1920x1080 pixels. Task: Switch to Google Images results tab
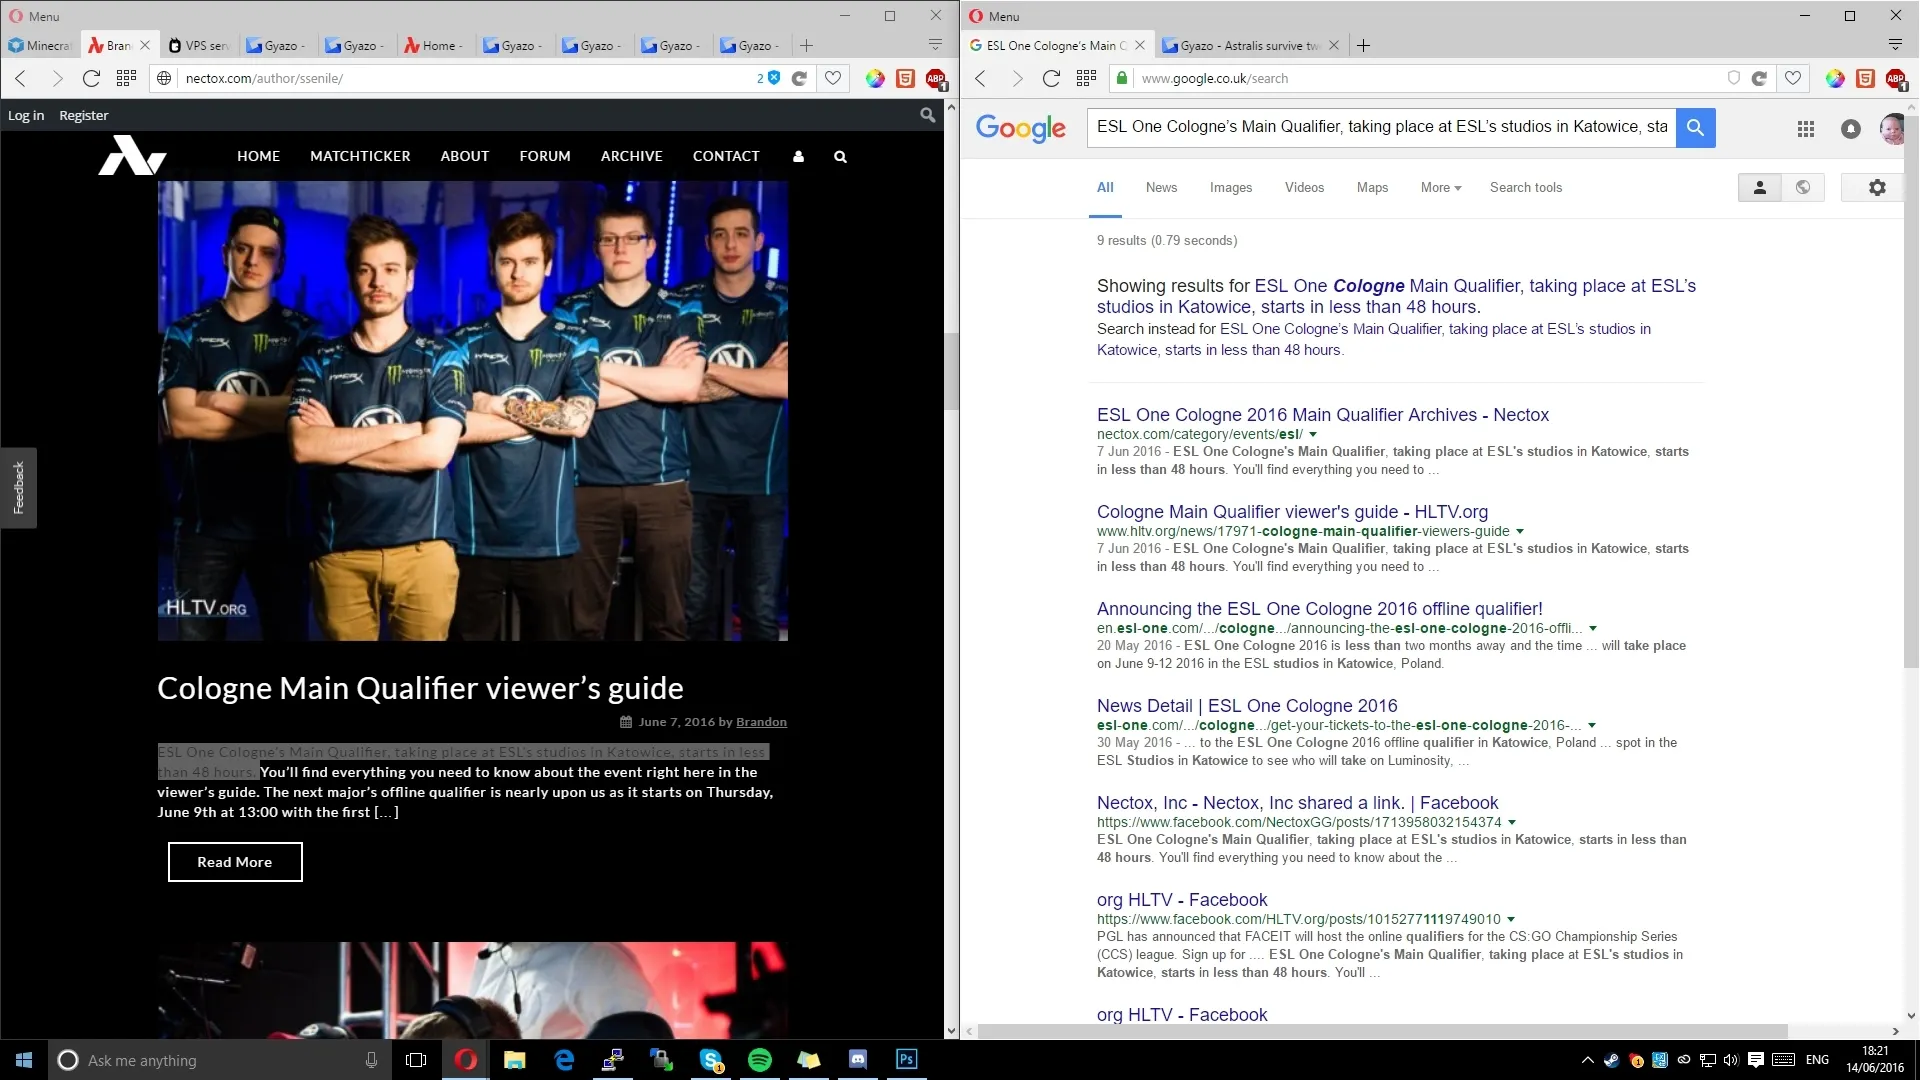click(x=1231, y=188)
